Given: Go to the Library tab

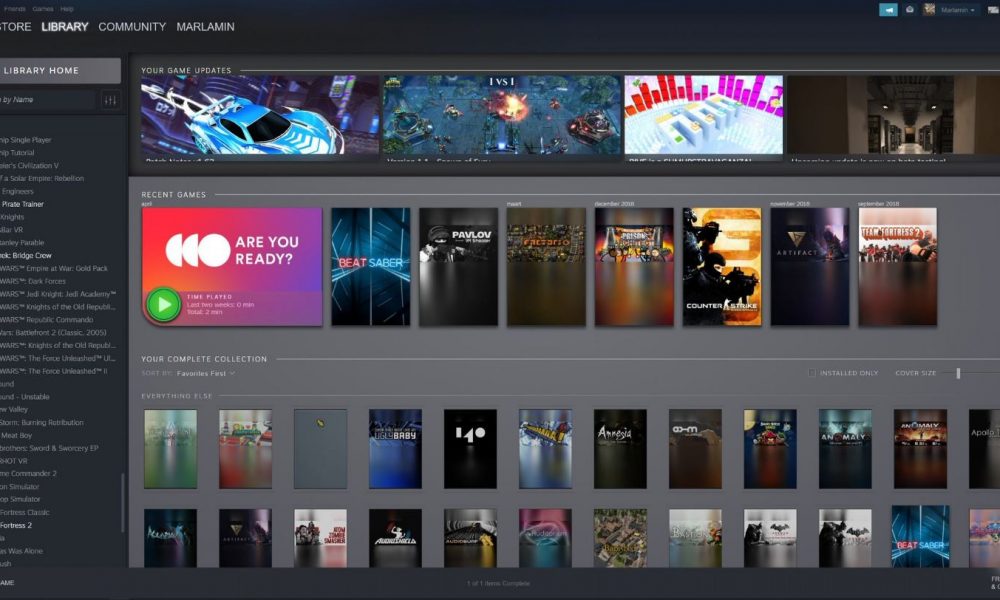Looking at the screenshot, I should click(x=64, y=27).
